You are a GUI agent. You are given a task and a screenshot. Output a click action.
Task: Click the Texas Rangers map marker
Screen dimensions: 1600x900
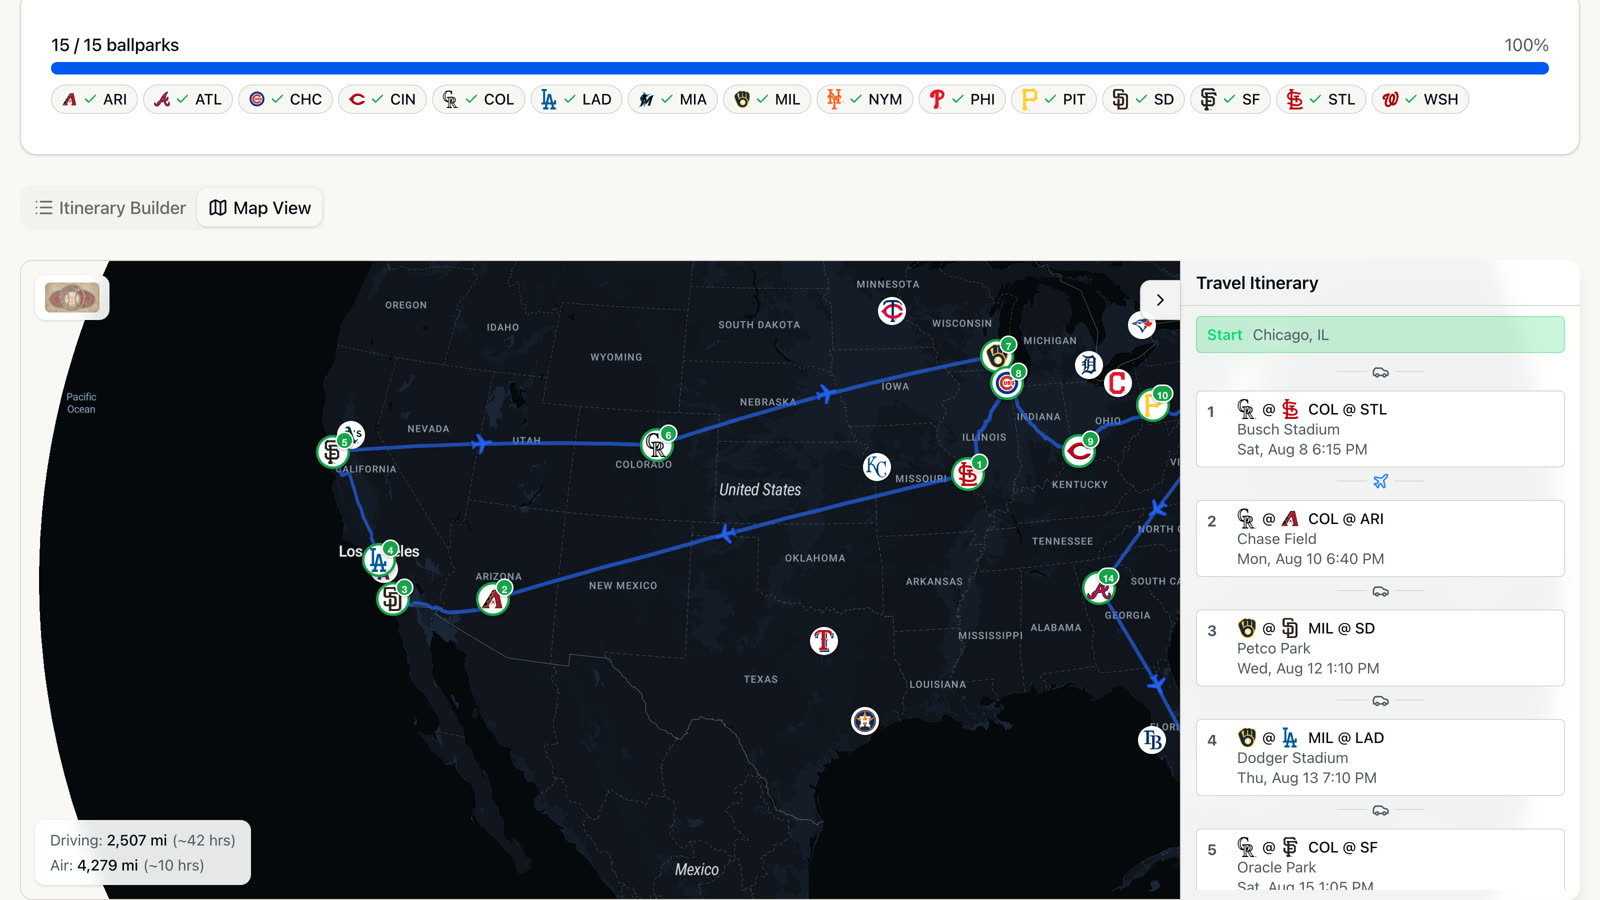coord(824,641)
